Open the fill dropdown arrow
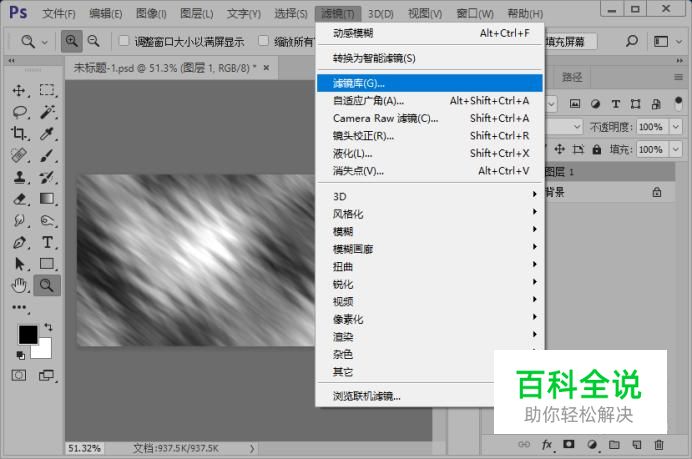 675,149
